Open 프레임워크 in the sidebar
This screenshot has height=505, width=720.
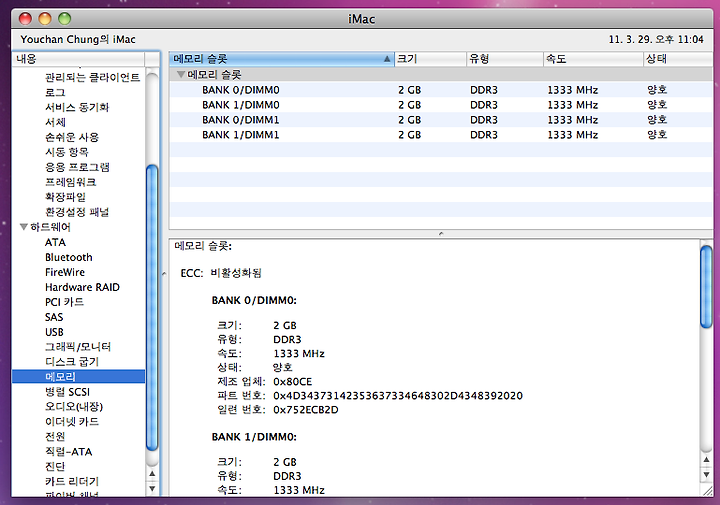[70, 182]
